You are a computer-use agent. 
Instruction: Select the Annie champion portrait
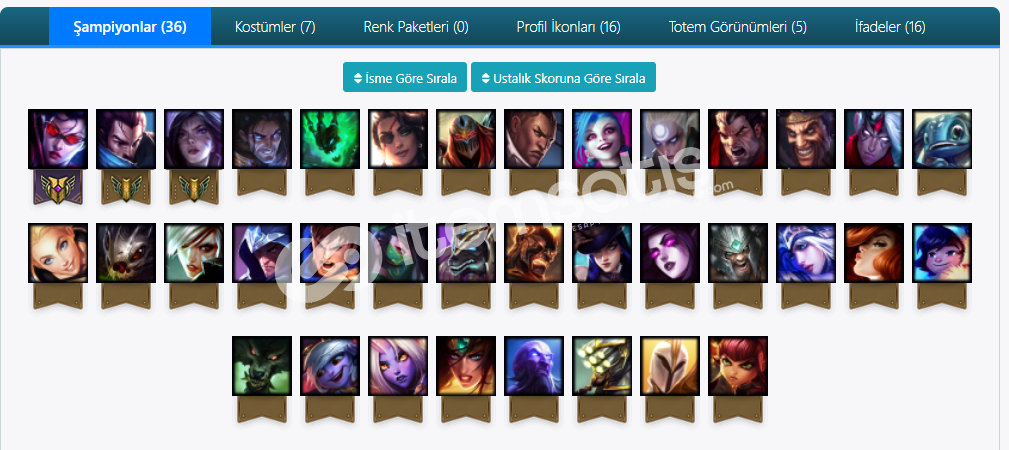pos(738,366)
